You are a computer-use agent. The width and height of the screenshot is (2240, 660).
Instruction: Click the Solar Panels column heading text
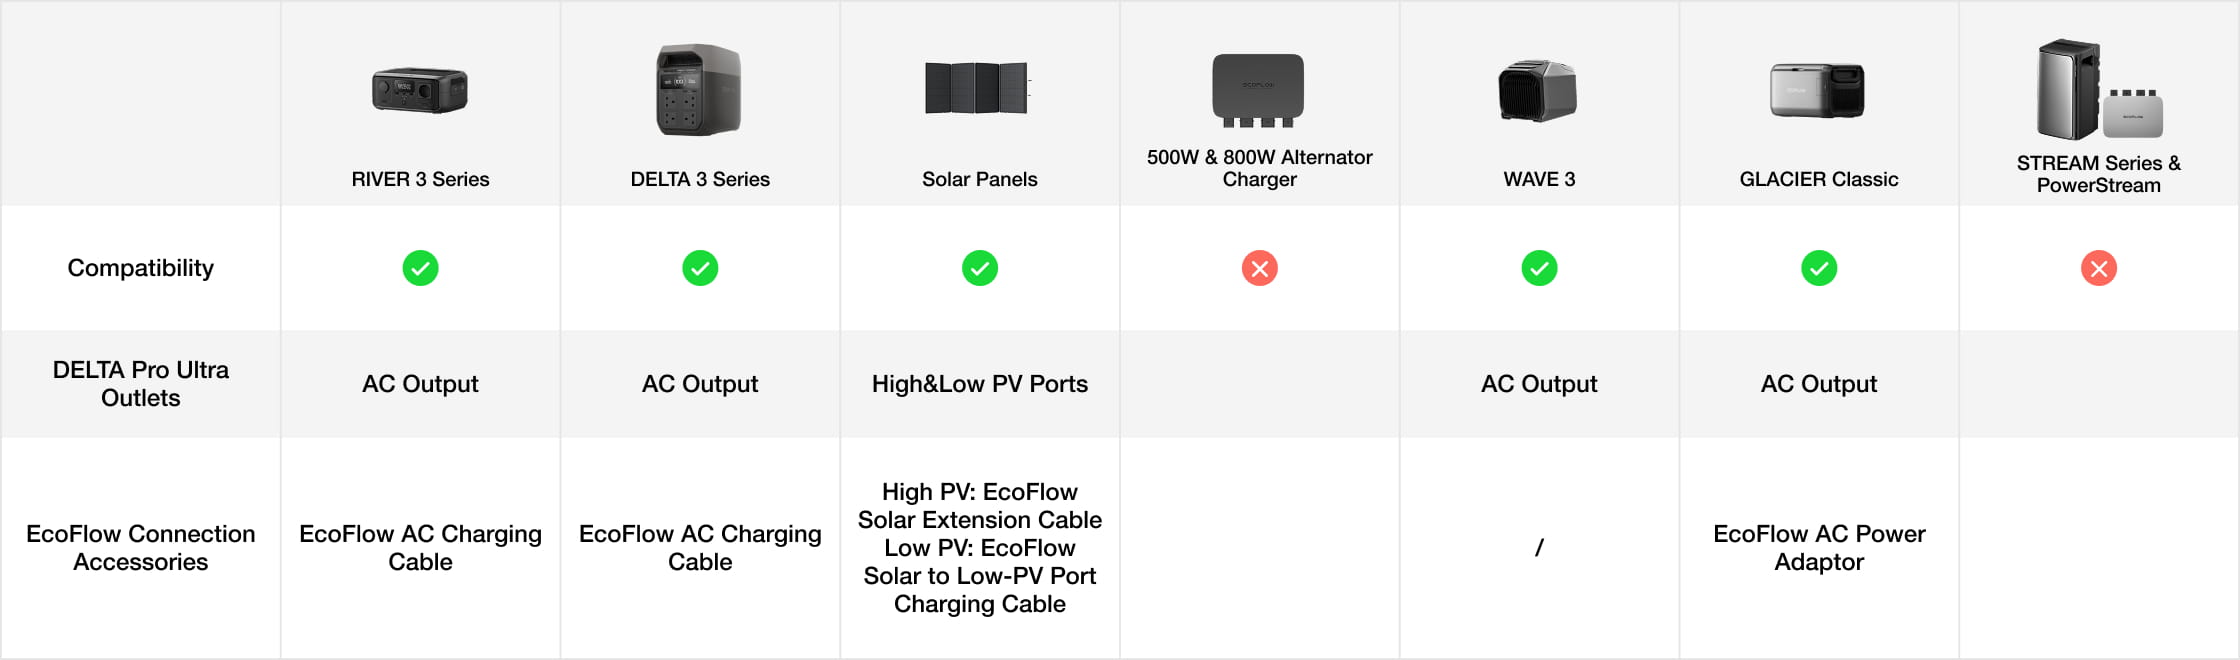(x=980, y=179)
